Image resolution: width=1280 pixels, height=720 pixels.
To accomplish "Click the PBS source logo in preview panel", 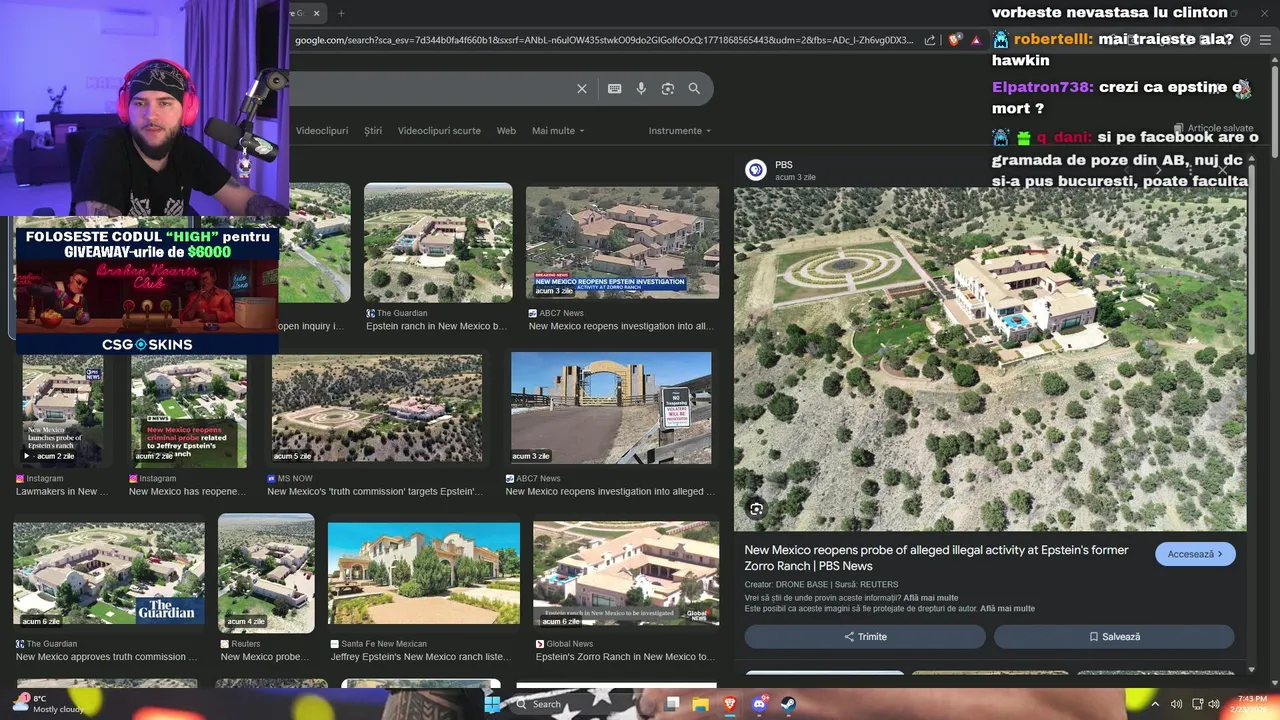I will [x=756, y=170].
